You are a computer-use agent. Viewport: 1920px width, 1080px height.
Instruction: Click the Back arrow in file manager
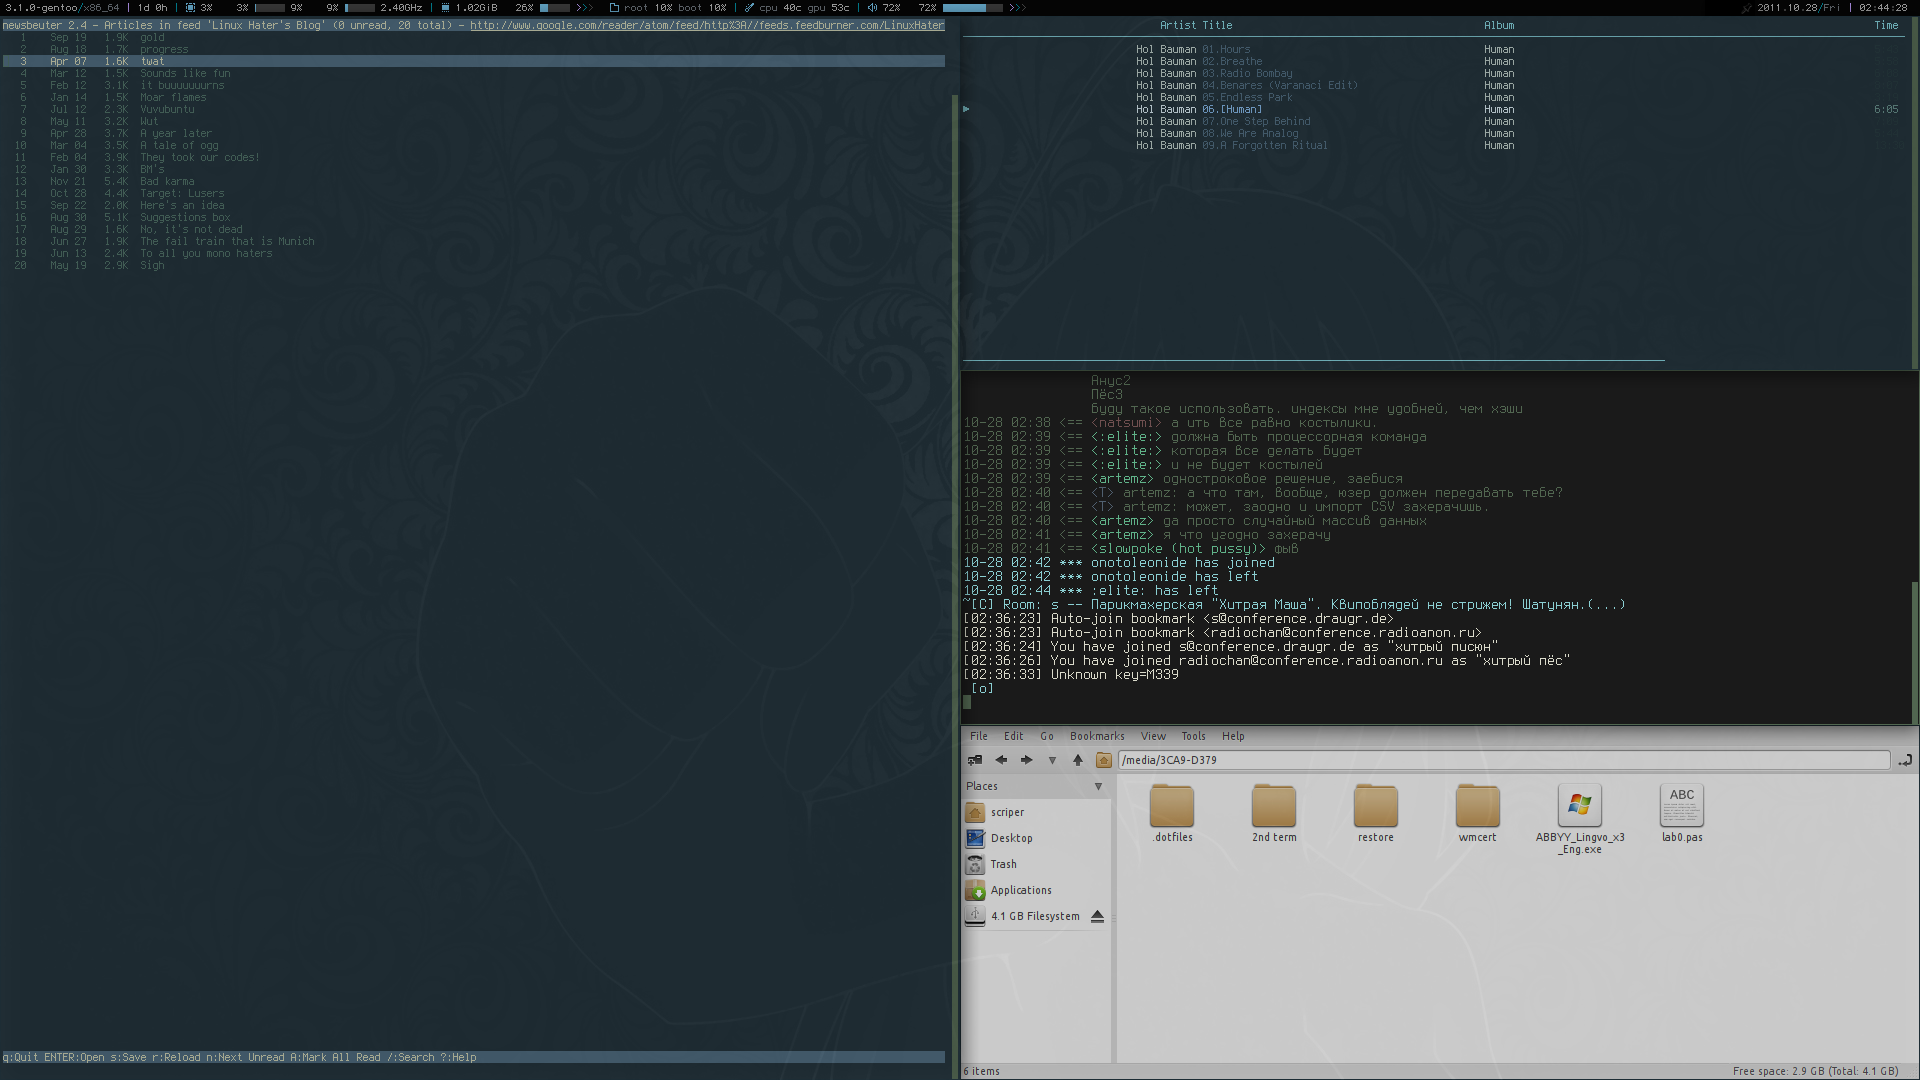point(1001,760)
